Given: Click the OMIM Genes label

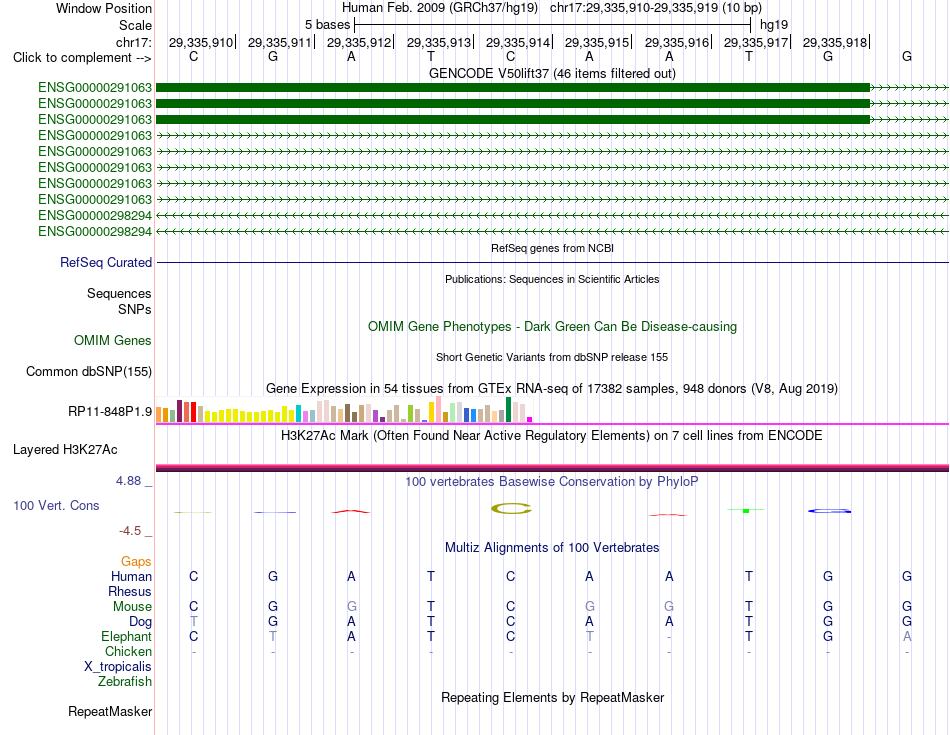Looking at the screenshot, I should point(112,341).
